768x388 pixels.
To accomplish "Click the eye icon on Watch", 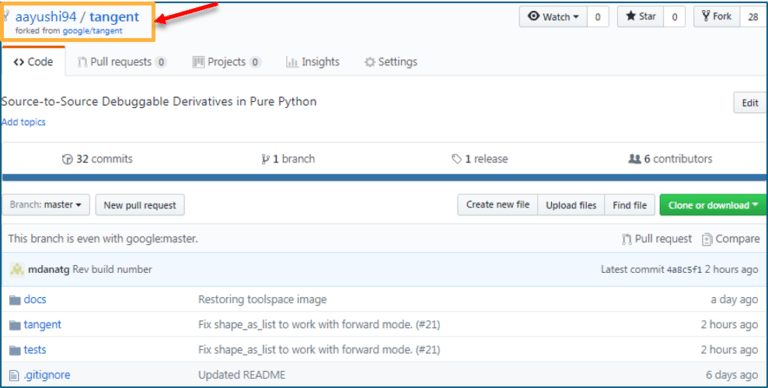I will (533, 16).
